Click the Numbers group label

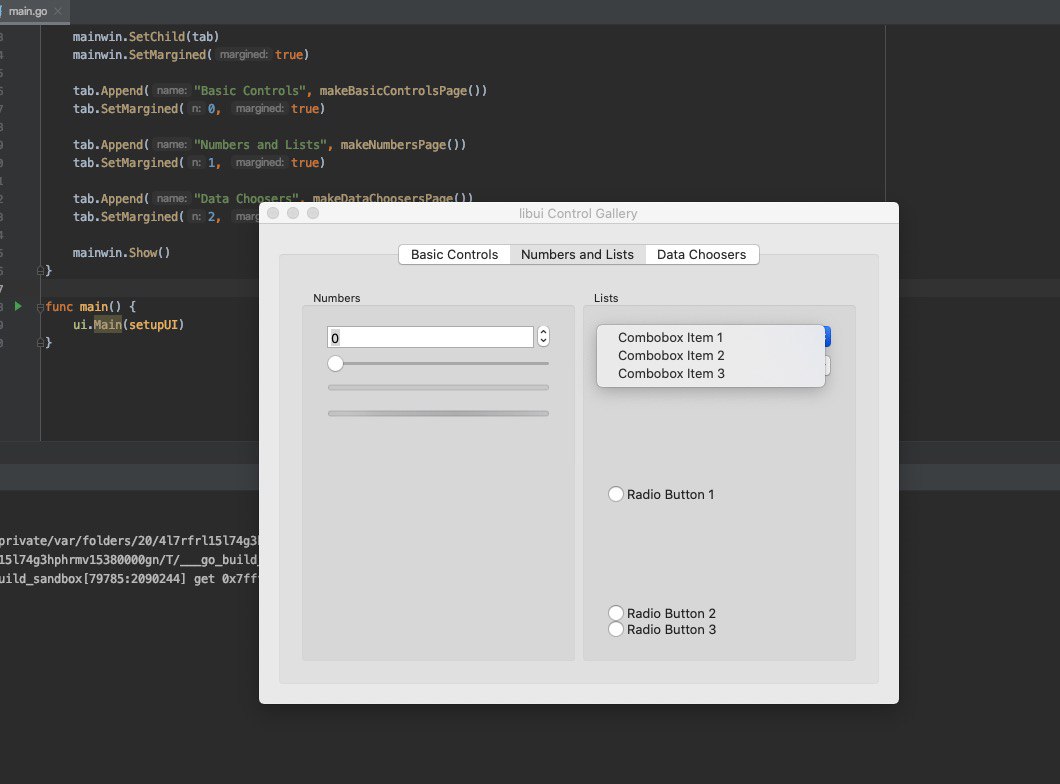pos(337,298)
